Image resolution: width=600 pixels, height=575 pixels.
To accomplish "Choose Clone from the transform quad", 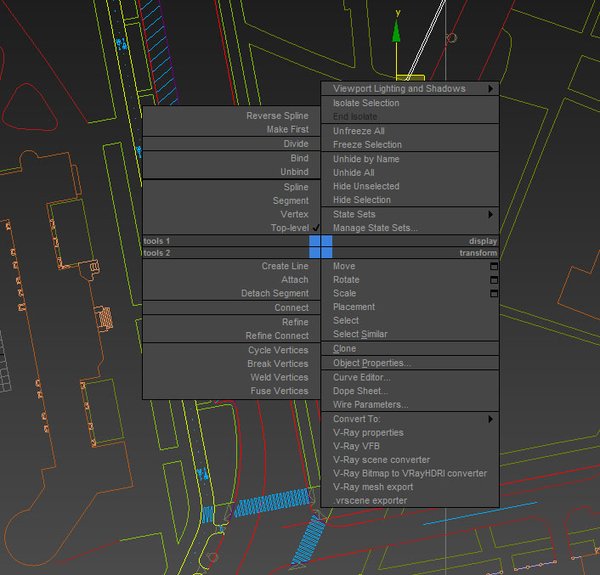I will 344,349.
